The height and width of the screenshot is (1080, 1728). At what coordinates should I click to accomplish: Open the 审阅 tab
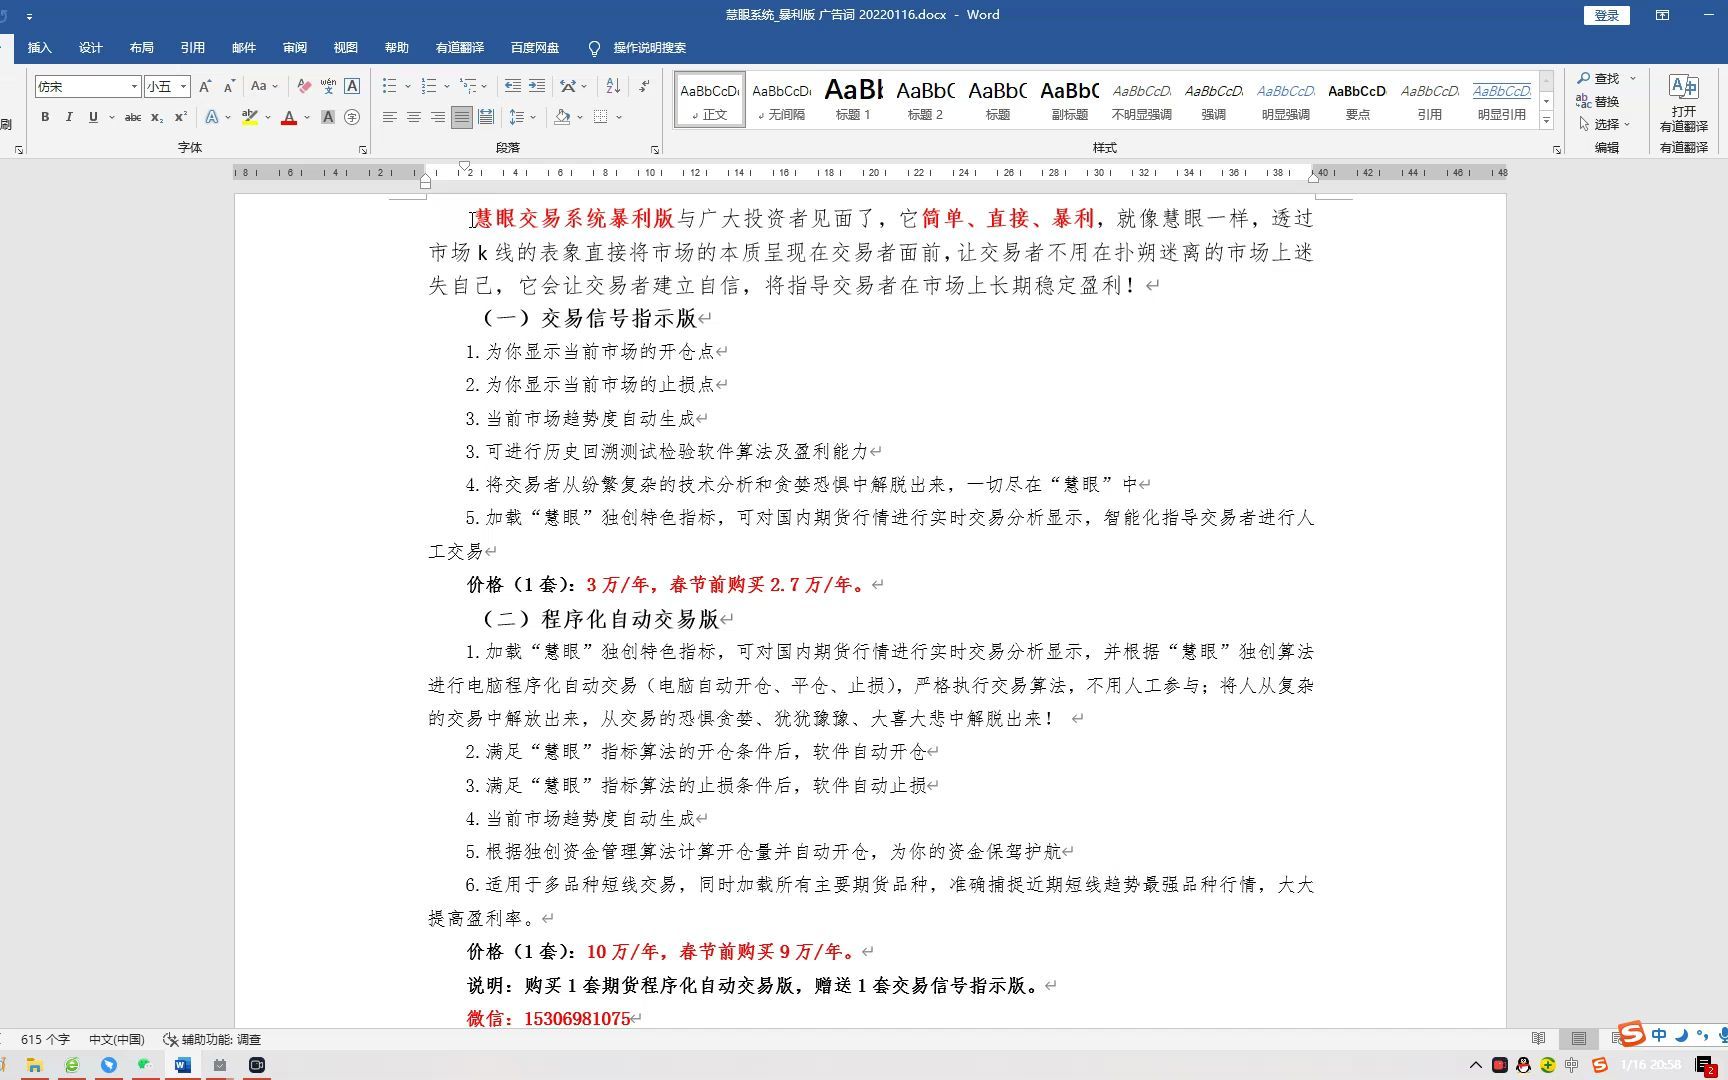coord(295,47)
